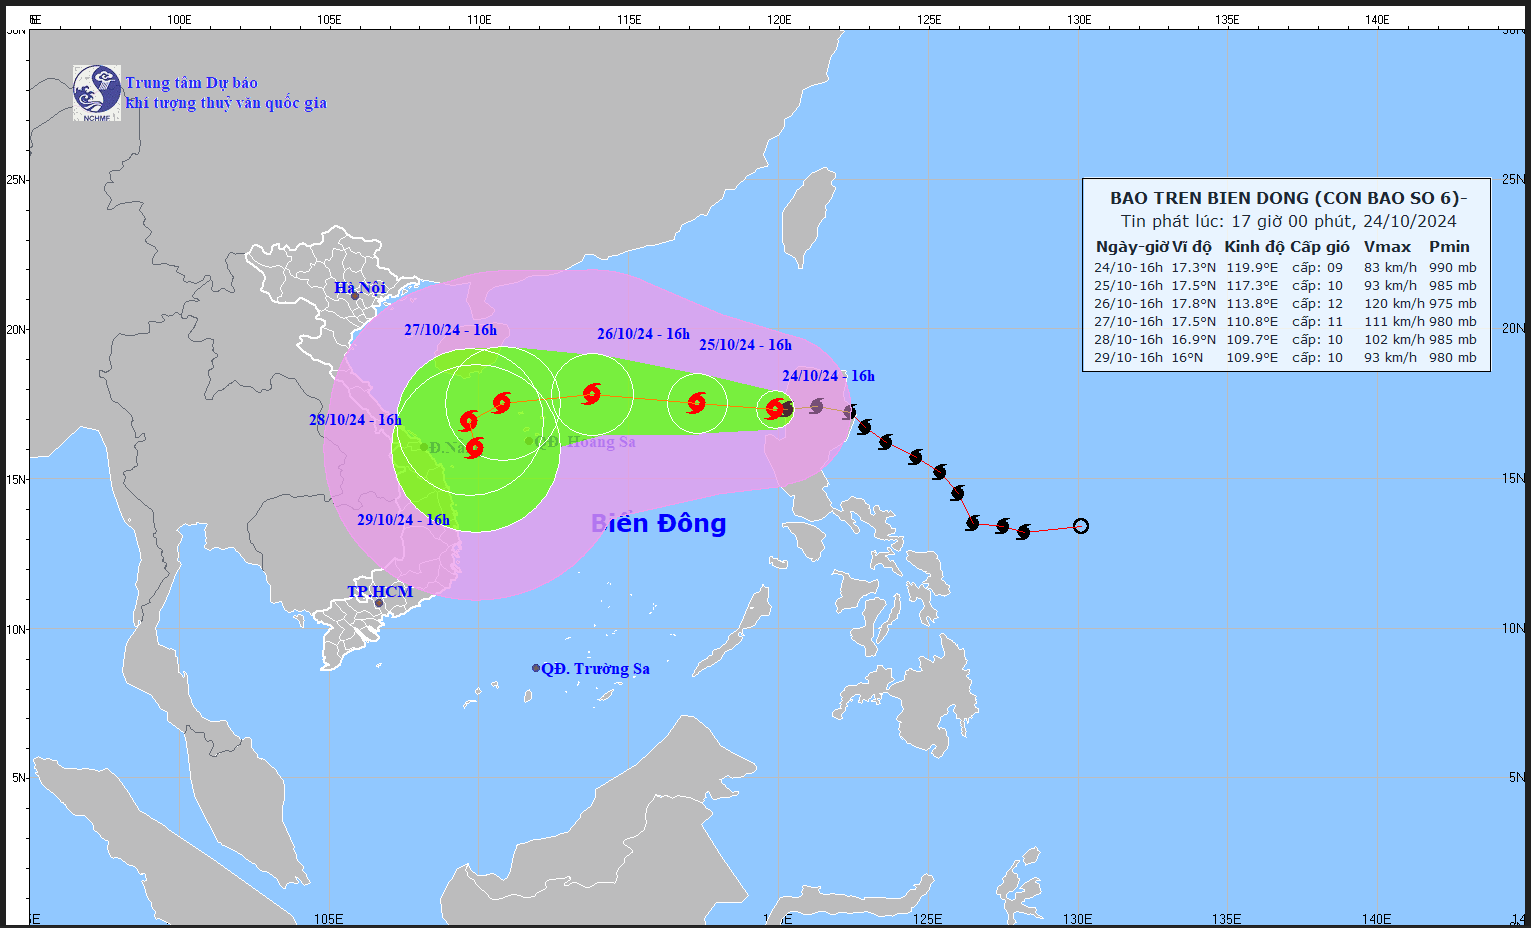Screen dimensions: 1531x928
Task: Click the Vmax column header in the table
Action: click(x=1387, y=246)
